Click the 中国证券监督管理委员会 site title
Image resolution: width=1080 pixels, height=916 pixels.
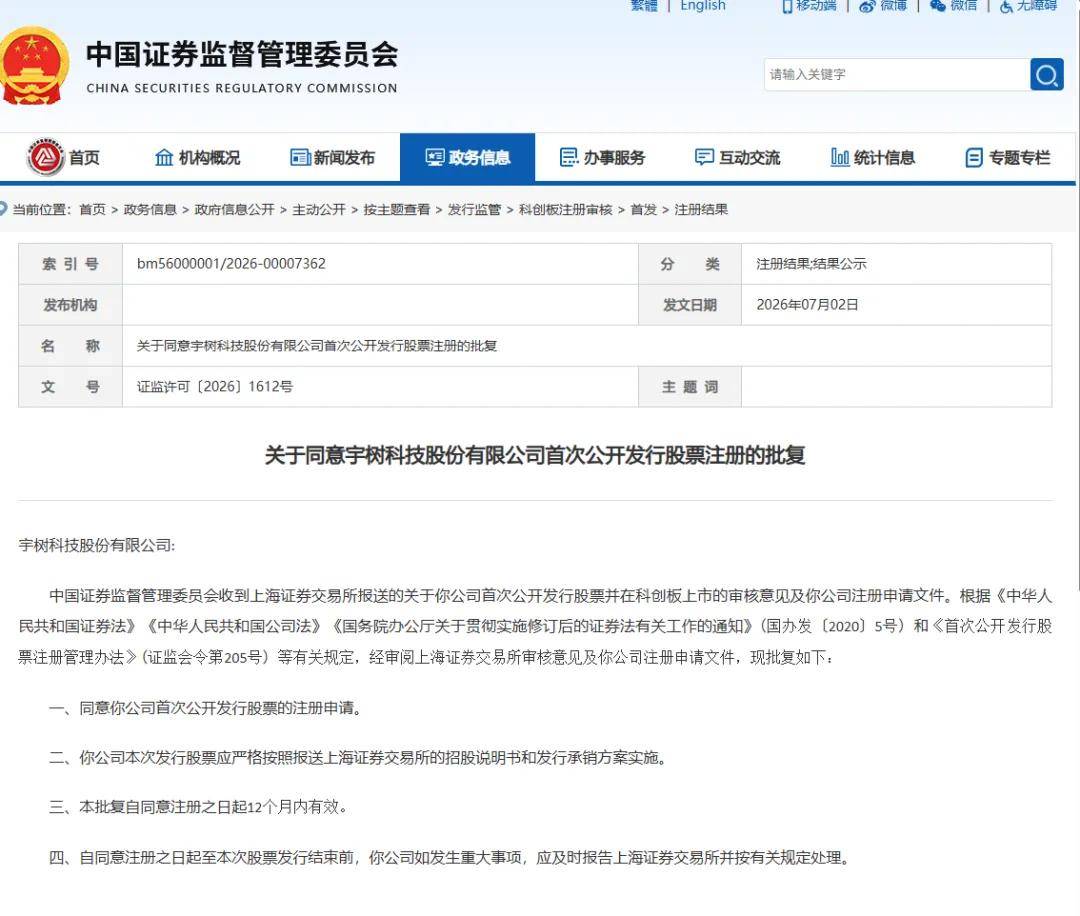point(242,55)
